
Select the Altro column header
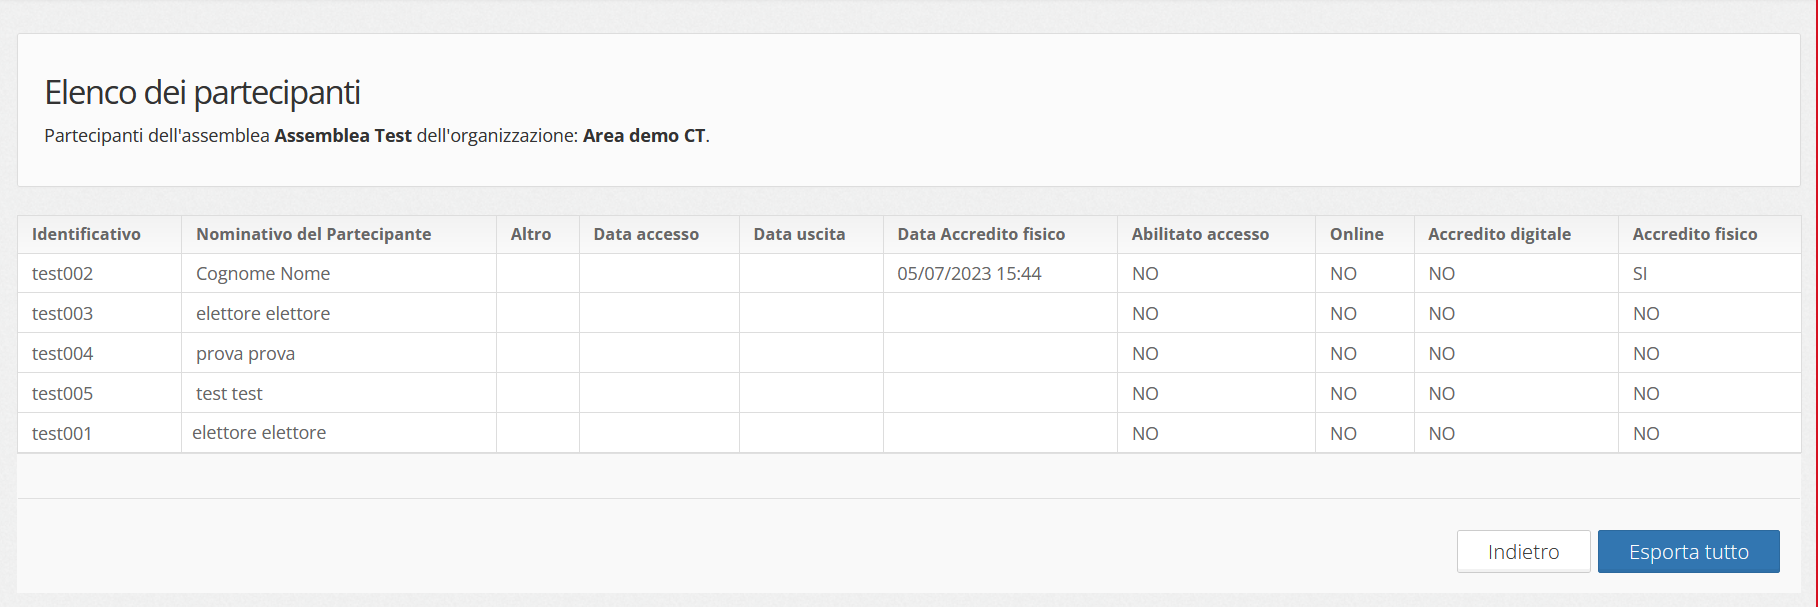tap(538, 234)
